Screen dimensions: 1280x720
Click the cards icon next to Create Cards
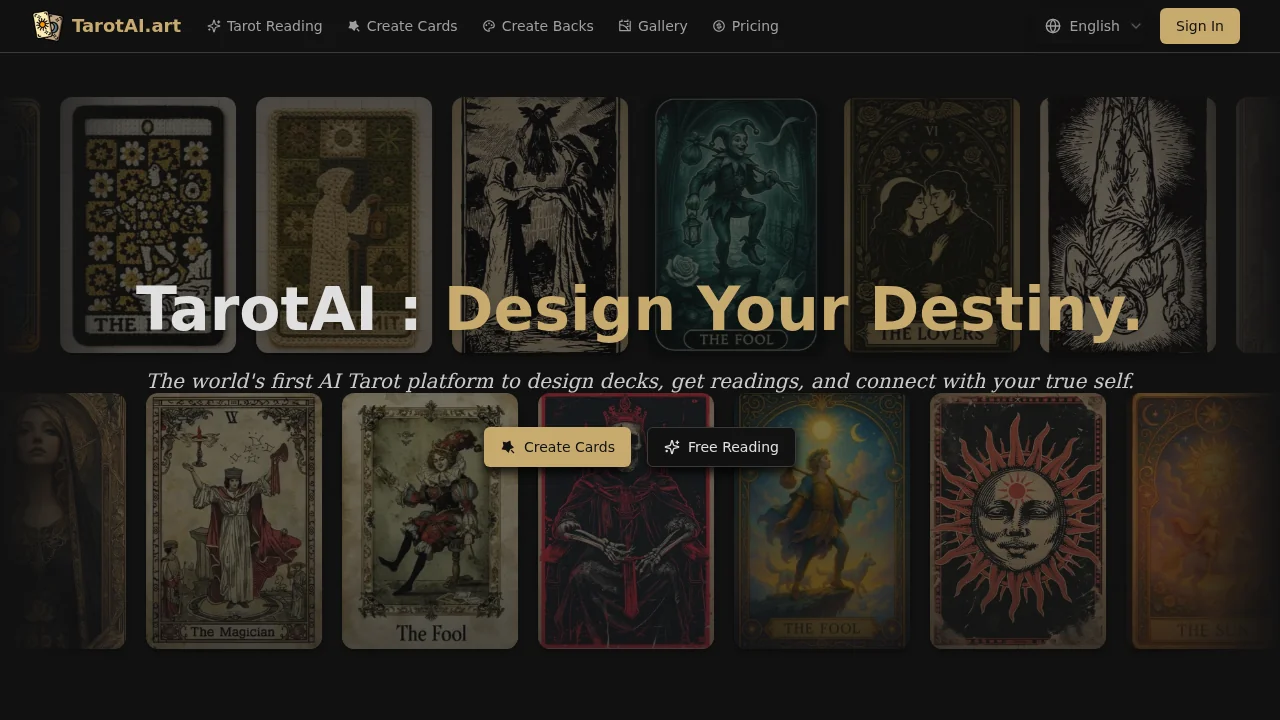(353, 26)
